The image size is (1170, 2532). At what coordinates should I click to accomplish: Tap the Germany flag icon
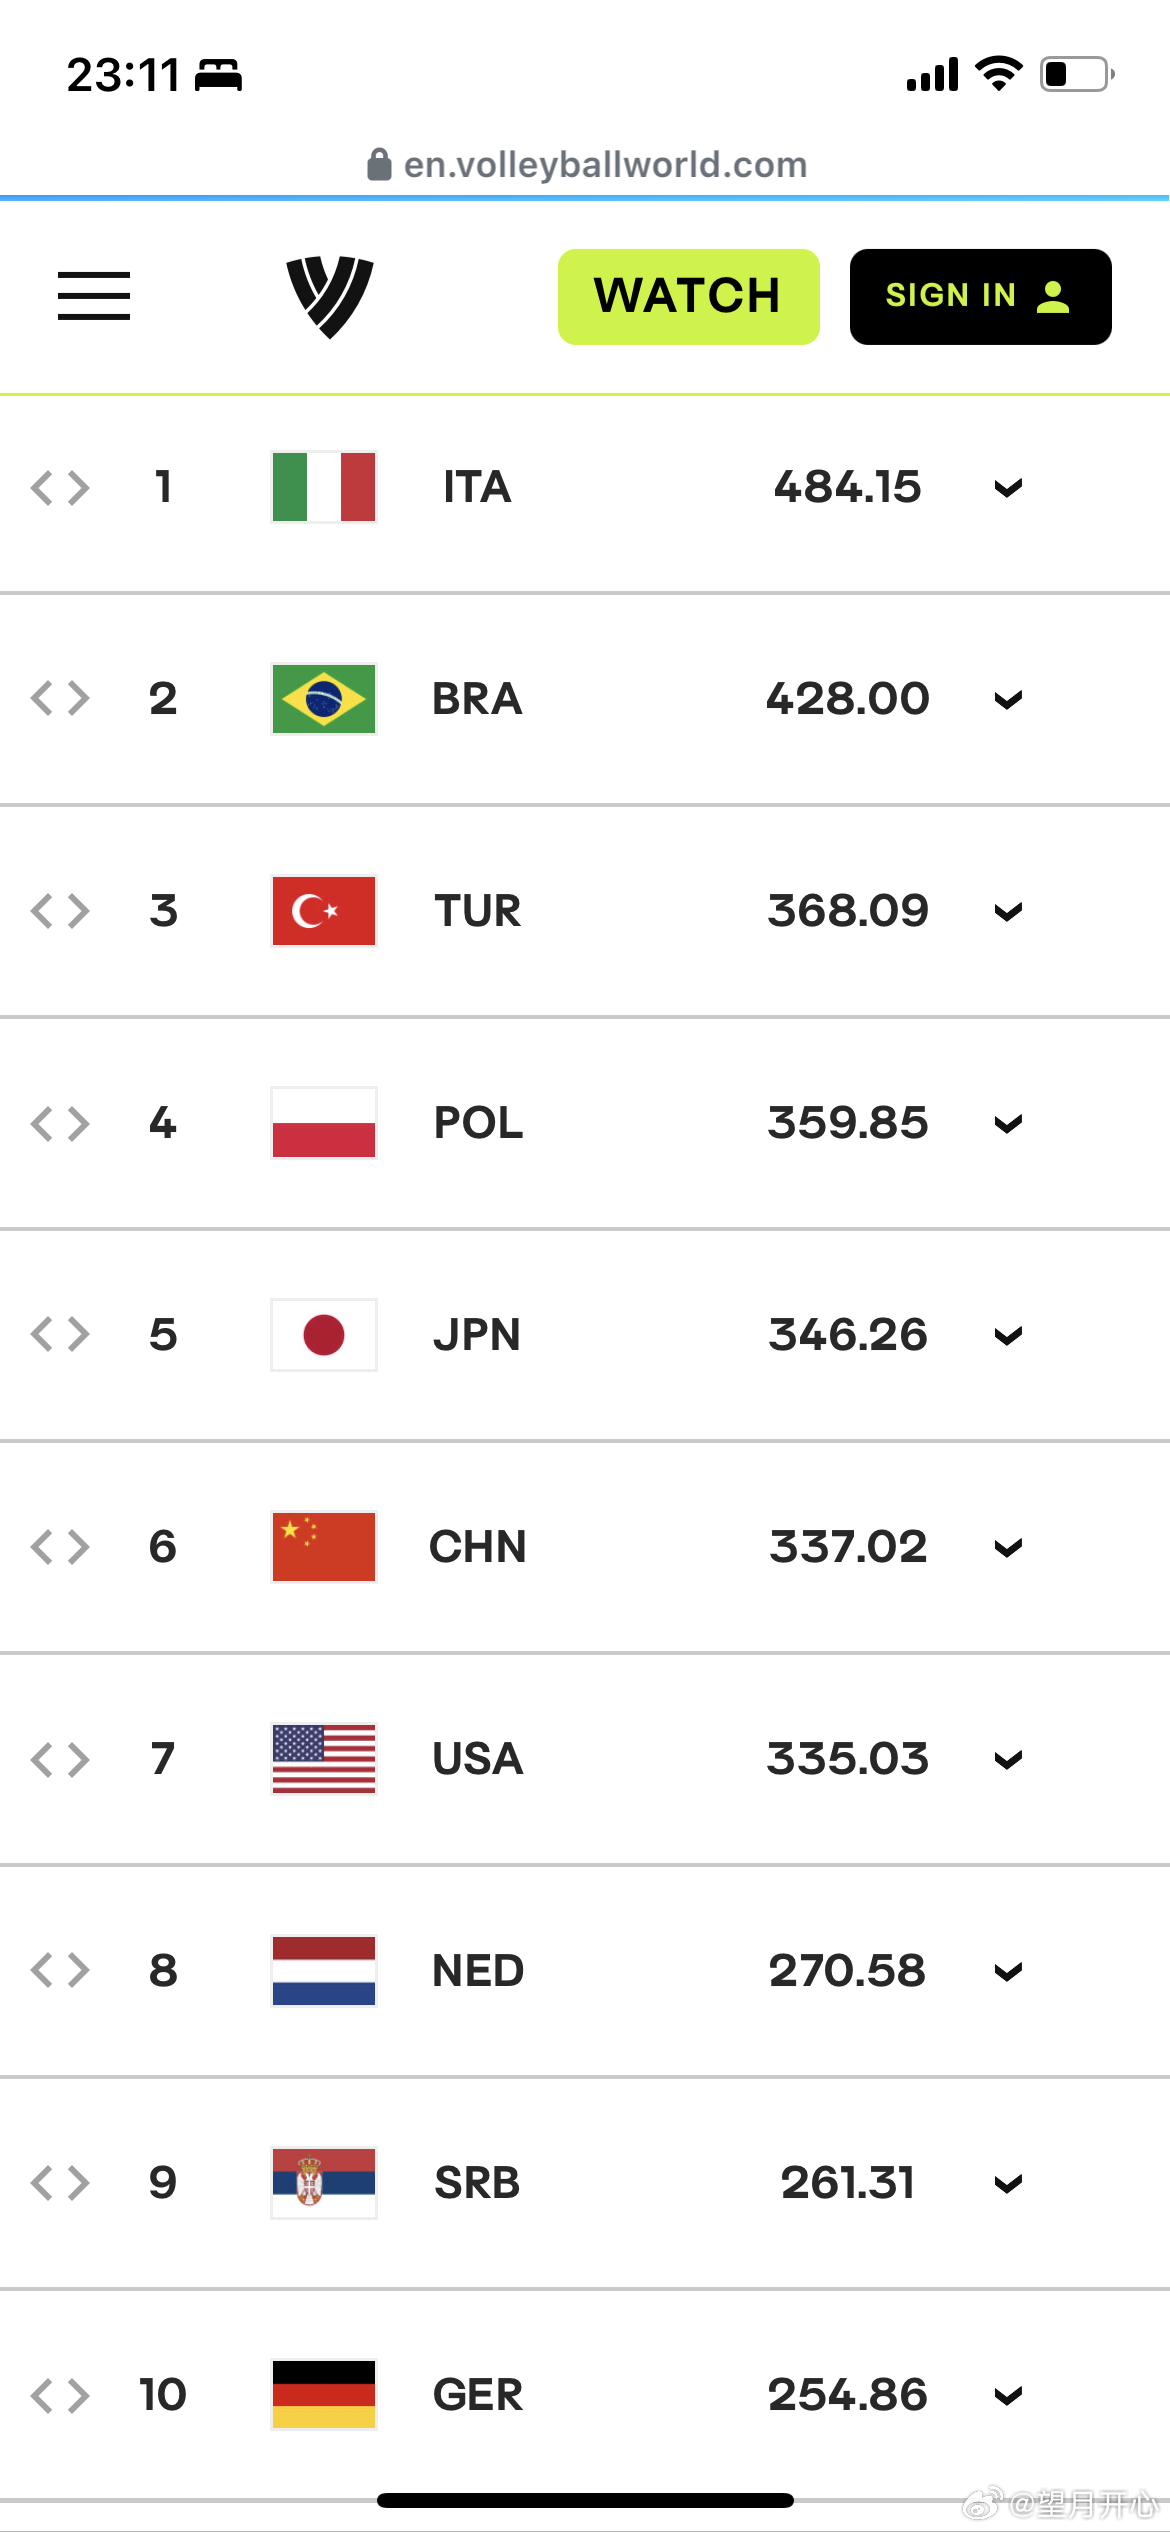324,2395
